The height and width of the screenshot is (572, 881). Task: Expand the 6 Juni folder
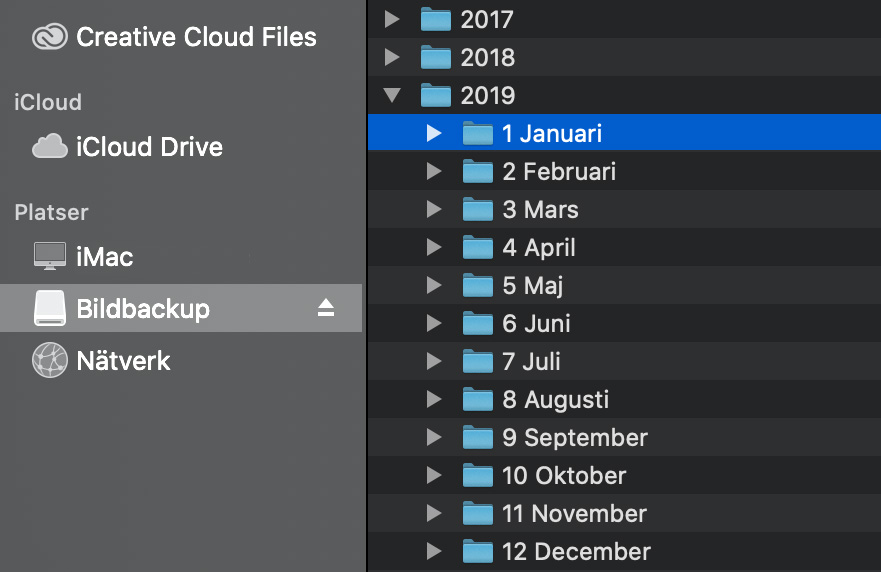[x=433, y=323]
